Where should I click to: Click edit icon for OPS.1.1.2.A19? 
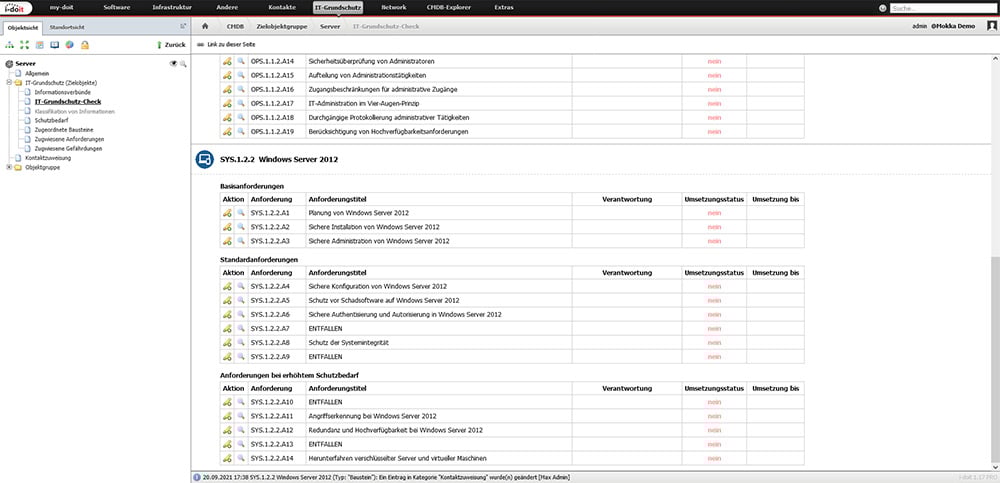[x=227, y=131]
